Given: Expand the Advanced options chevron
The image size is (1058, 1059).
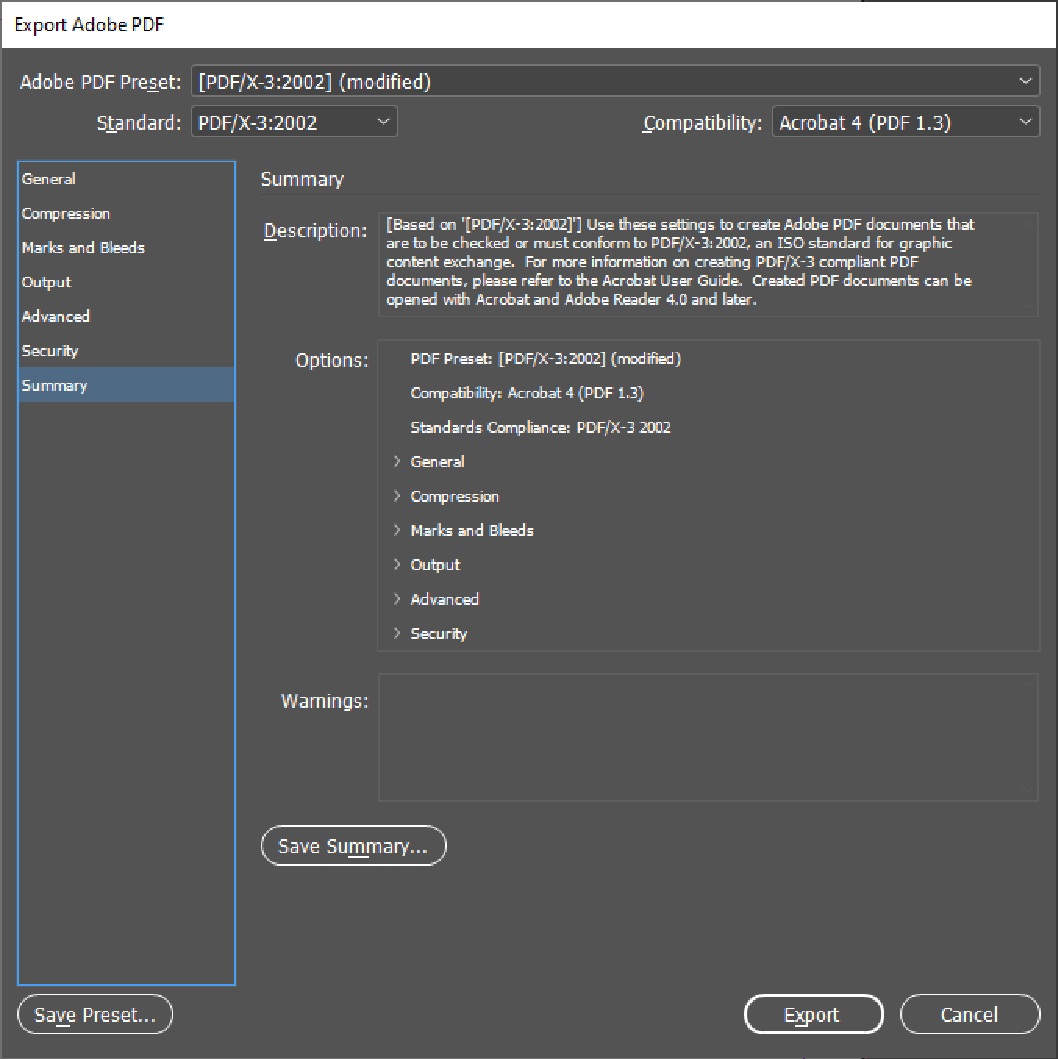Looking at the screenshot, I should click(x=397, y=599).
